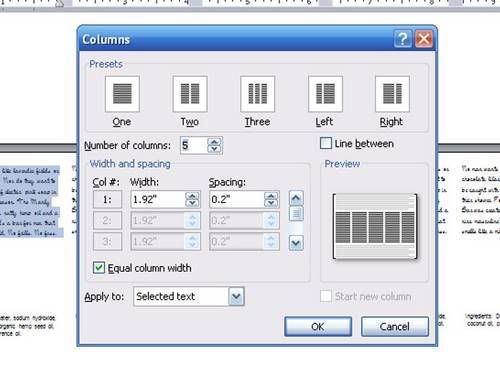The image size is (500, 375).
Task: Click the column 1 Spacing field
Action: point(237,199)
